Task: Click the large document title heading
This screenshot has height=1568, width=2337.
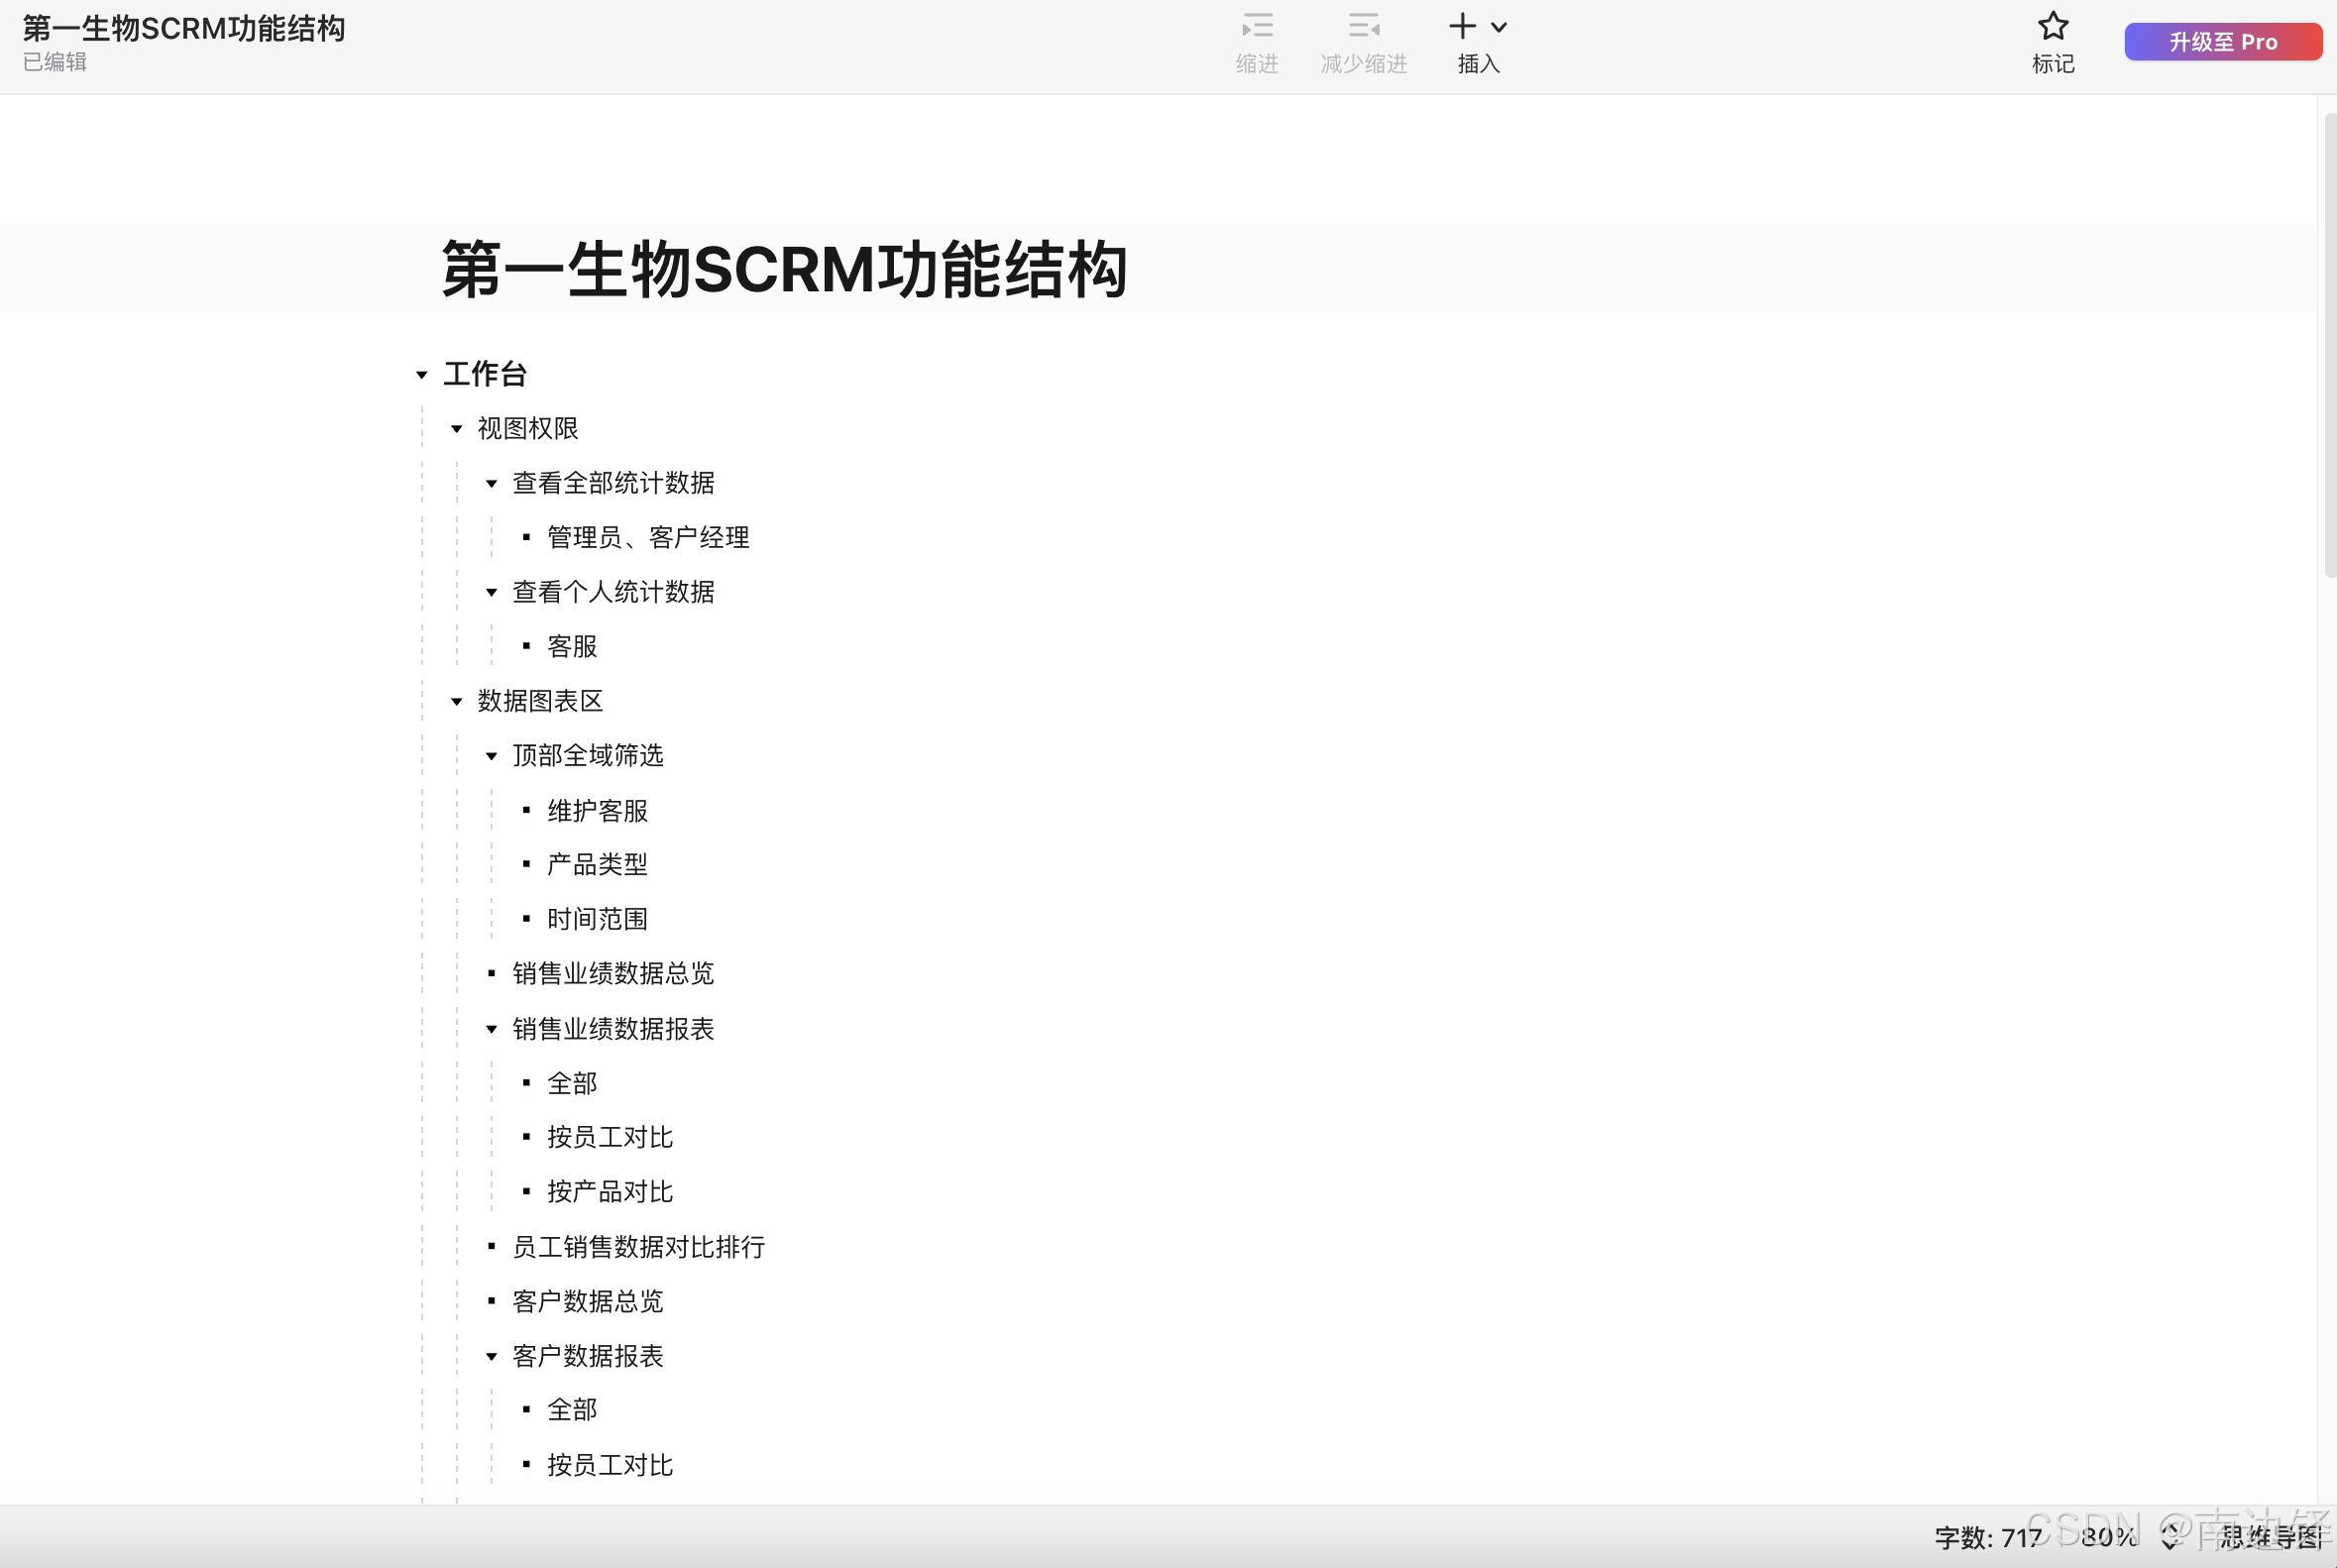Action: pyautogui.click(x=784, y=269)
